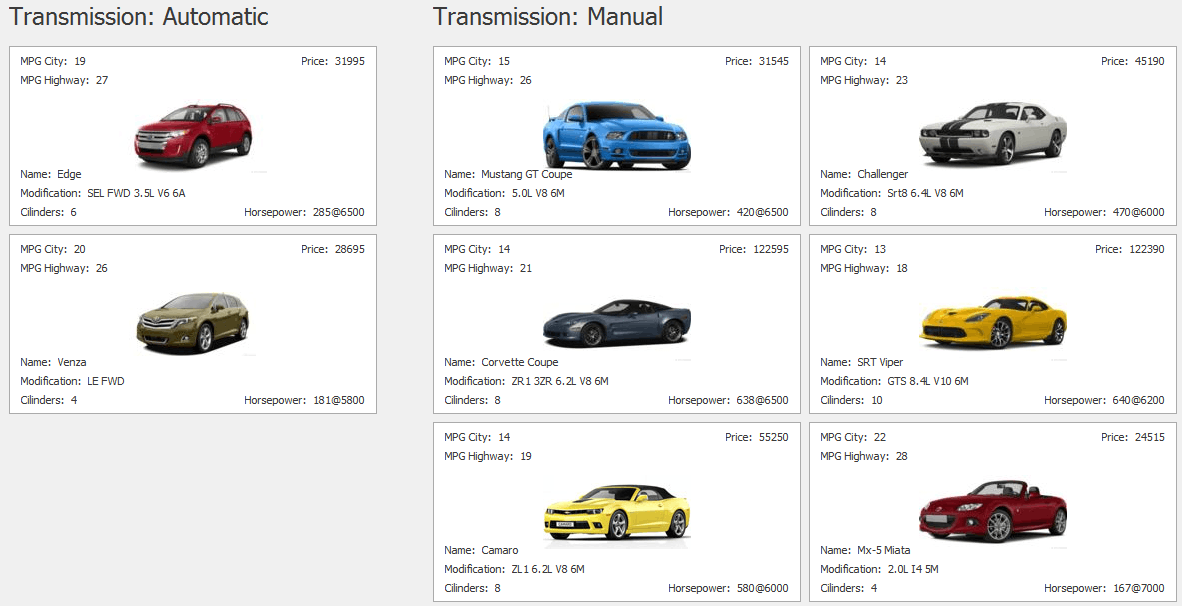Click the name text 'Camaro'
Screen dimensions: 1182x606
click(500, 550)
